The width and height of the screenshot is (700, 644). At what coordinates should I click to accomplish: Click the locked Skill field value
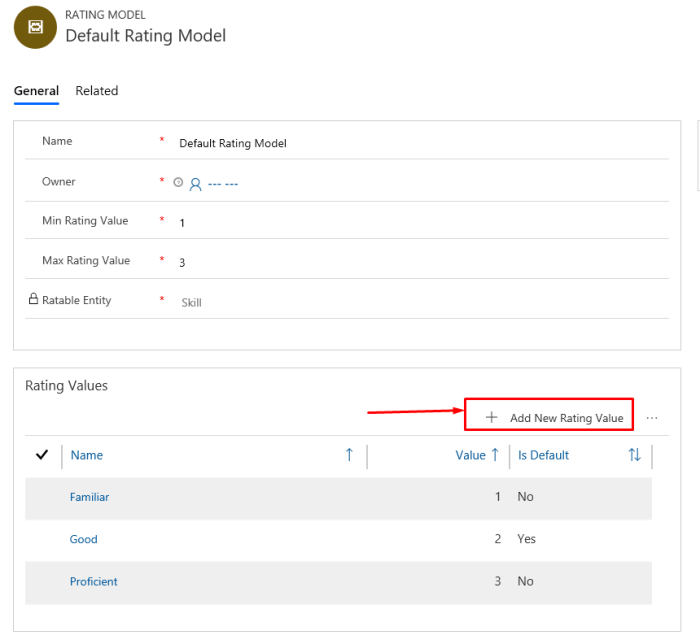pyautogui.click(x=192, y=303)
